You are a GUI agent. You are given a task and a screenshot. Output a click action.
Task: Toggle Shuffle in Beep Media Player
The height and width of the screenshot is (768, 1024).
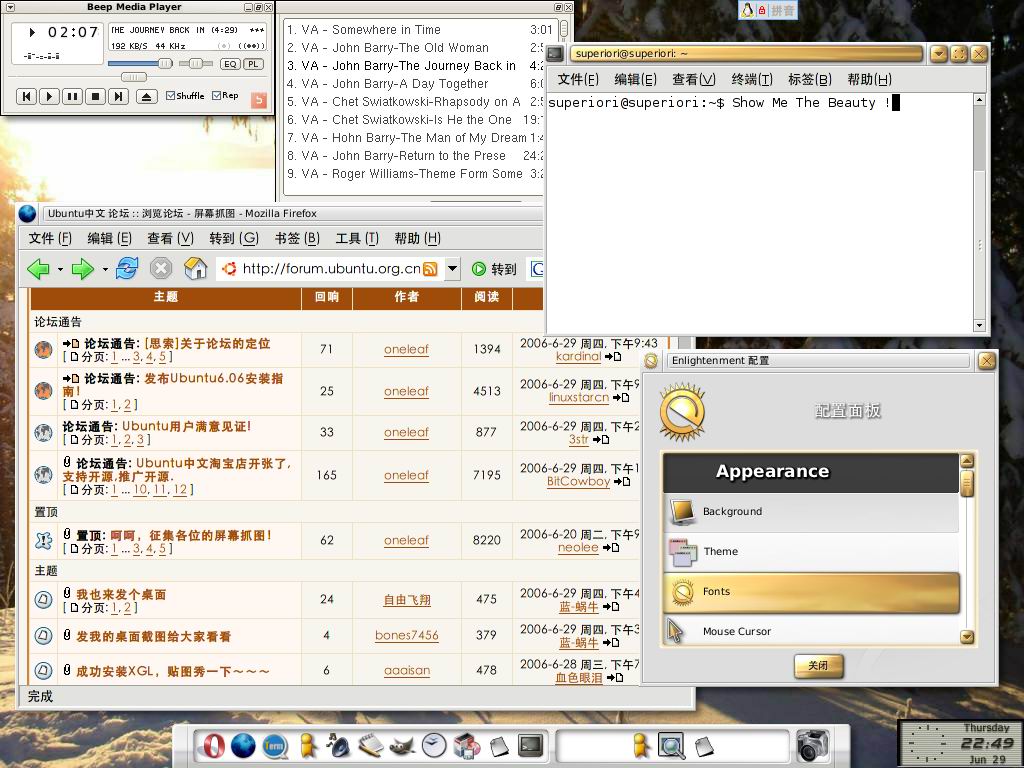tap(185, 95)
